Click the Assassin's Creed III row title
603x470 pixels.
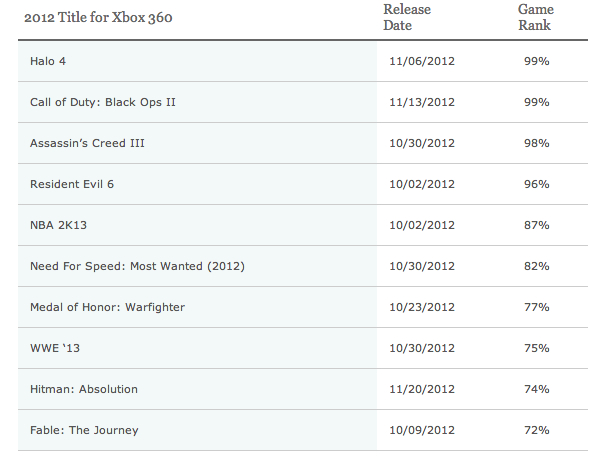pos(87,143)
